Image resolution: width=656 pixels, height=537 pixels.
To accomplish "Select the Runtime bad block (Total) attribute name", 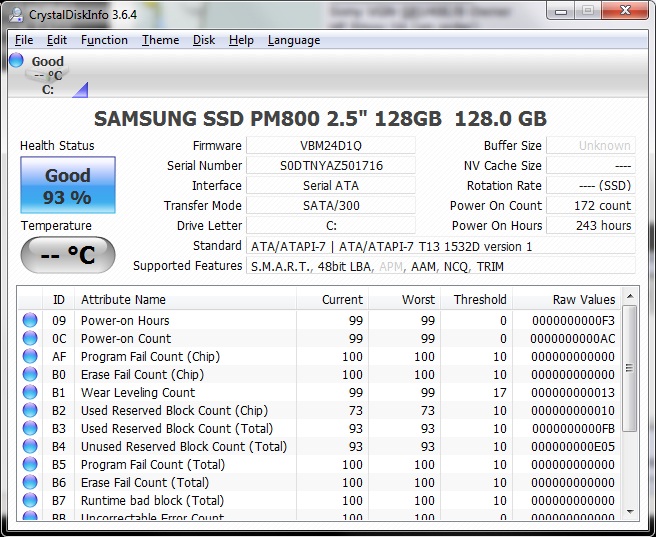I will point(152,501).
